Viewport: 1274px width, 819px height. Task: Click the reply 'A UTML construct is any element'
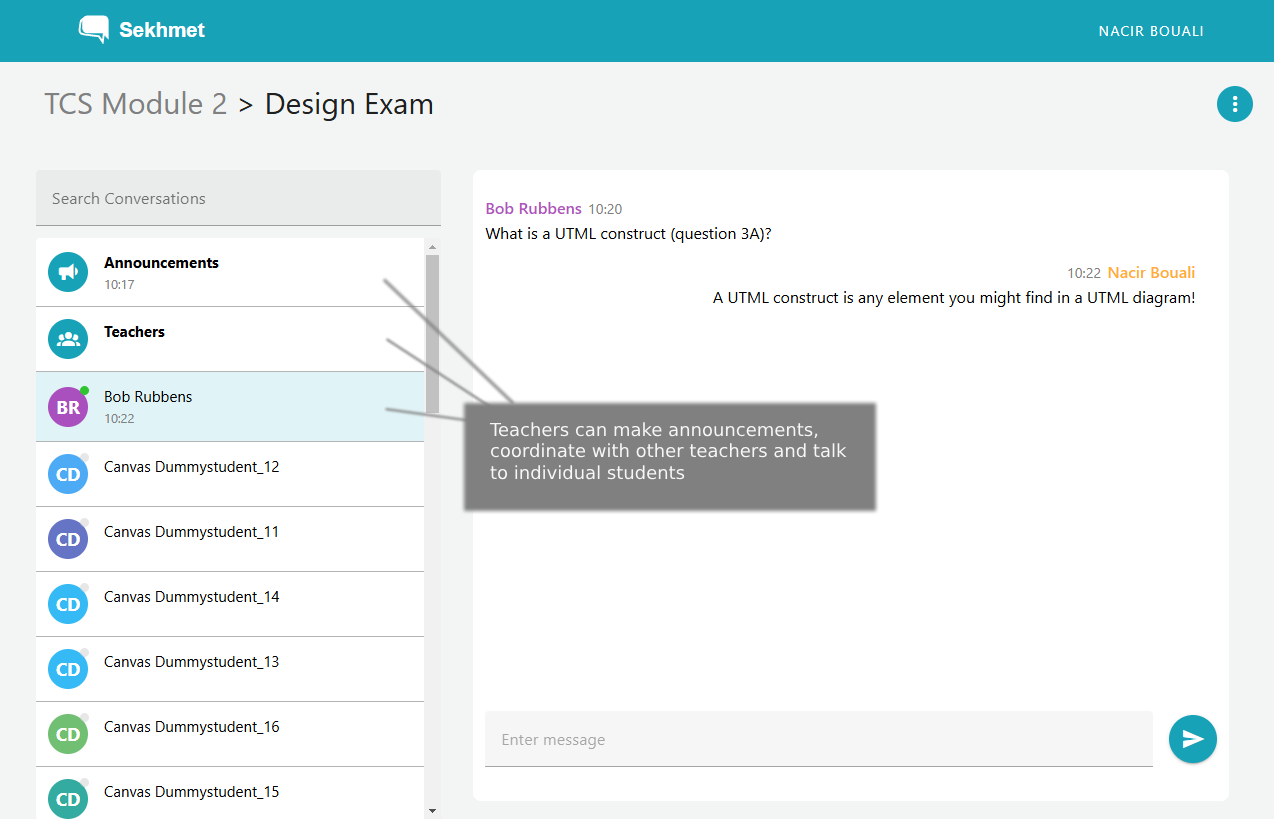click(x=954, y=298)
